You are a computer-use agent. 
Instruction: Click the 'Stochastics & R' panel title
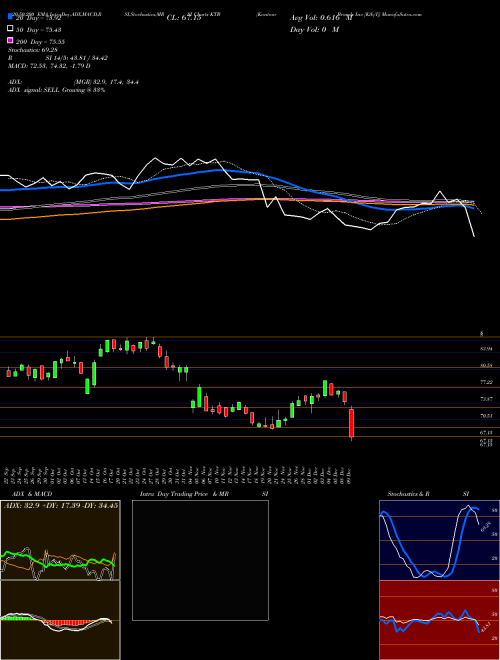408,494
